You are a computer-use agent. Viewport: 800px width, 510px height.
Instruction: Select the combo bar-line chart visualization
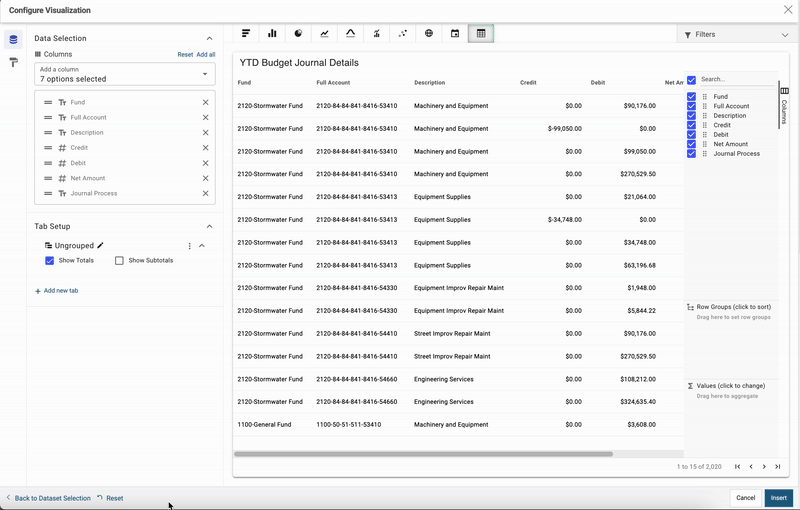click(x=377, y=34)
